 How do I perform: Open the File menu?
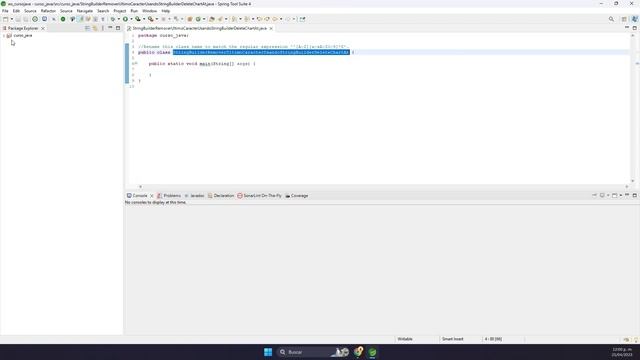[5, 11]
